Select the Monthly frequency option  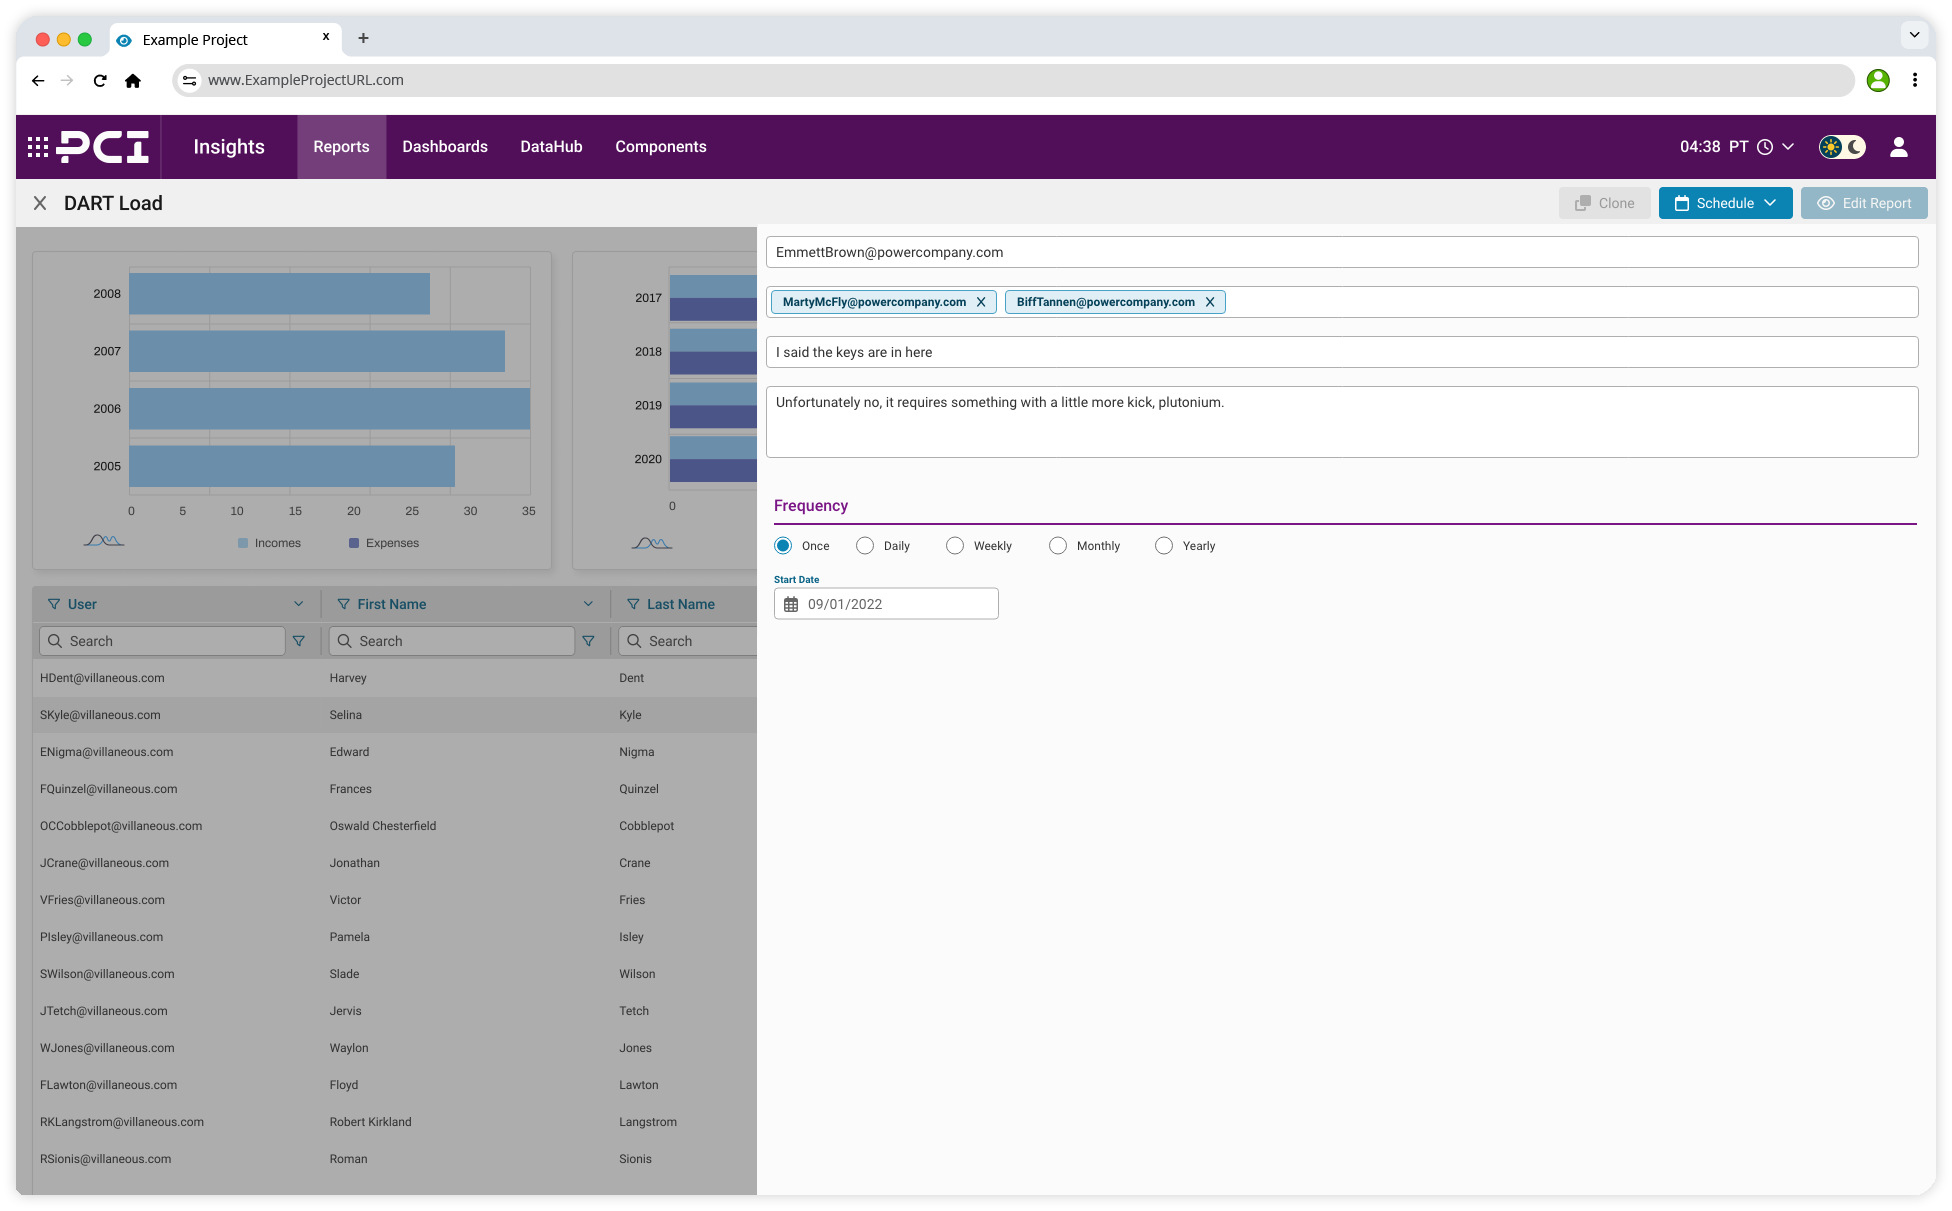pos(1058,545)
